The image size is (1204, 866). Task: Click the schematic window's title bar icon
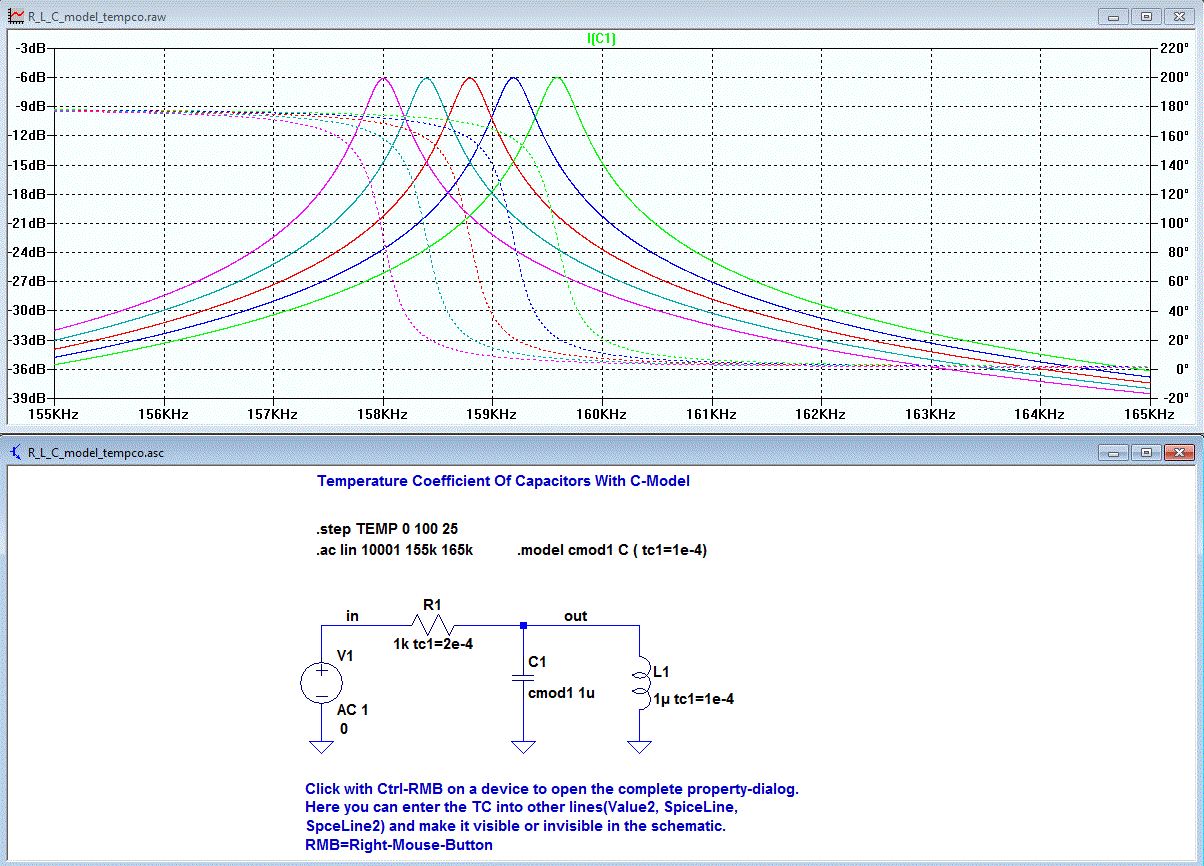[14, 453]
